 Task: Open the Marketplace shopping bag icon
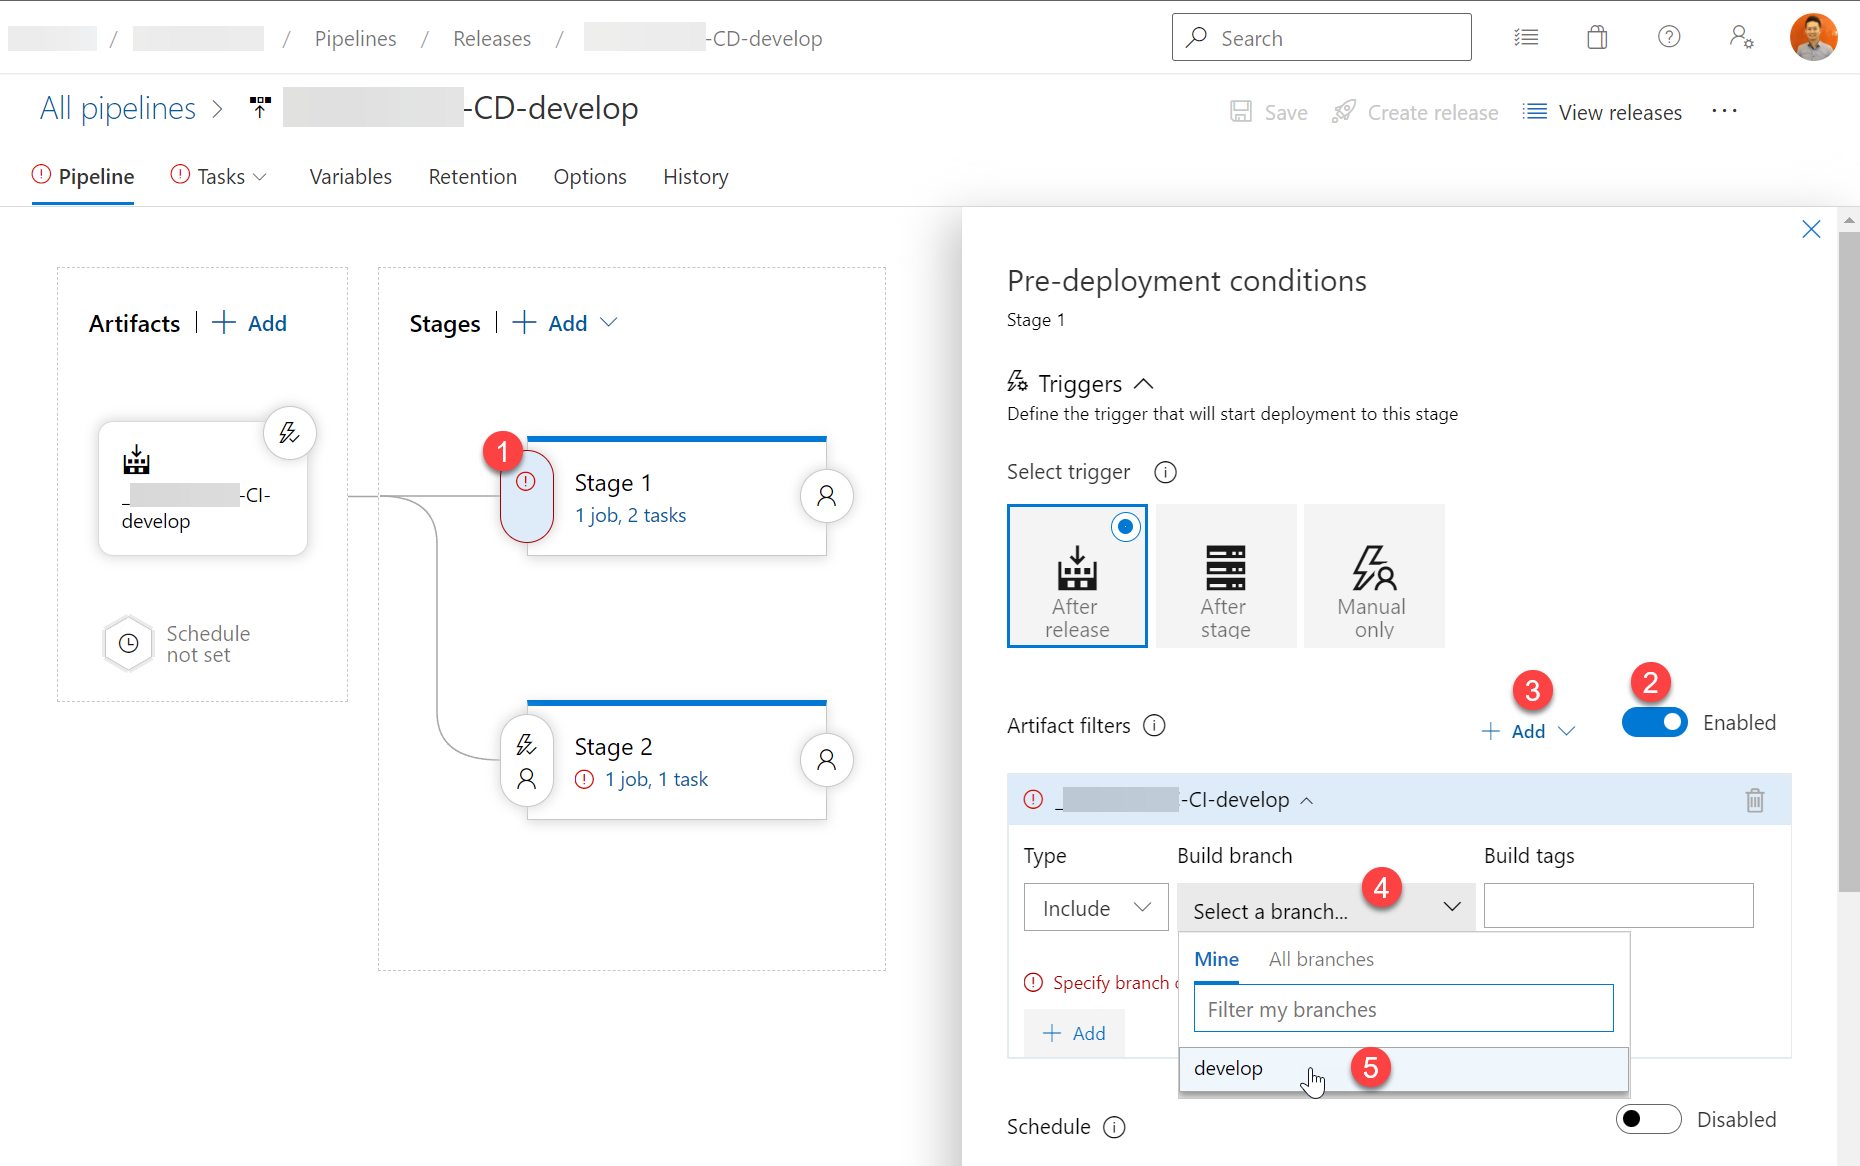point(1597,38)
